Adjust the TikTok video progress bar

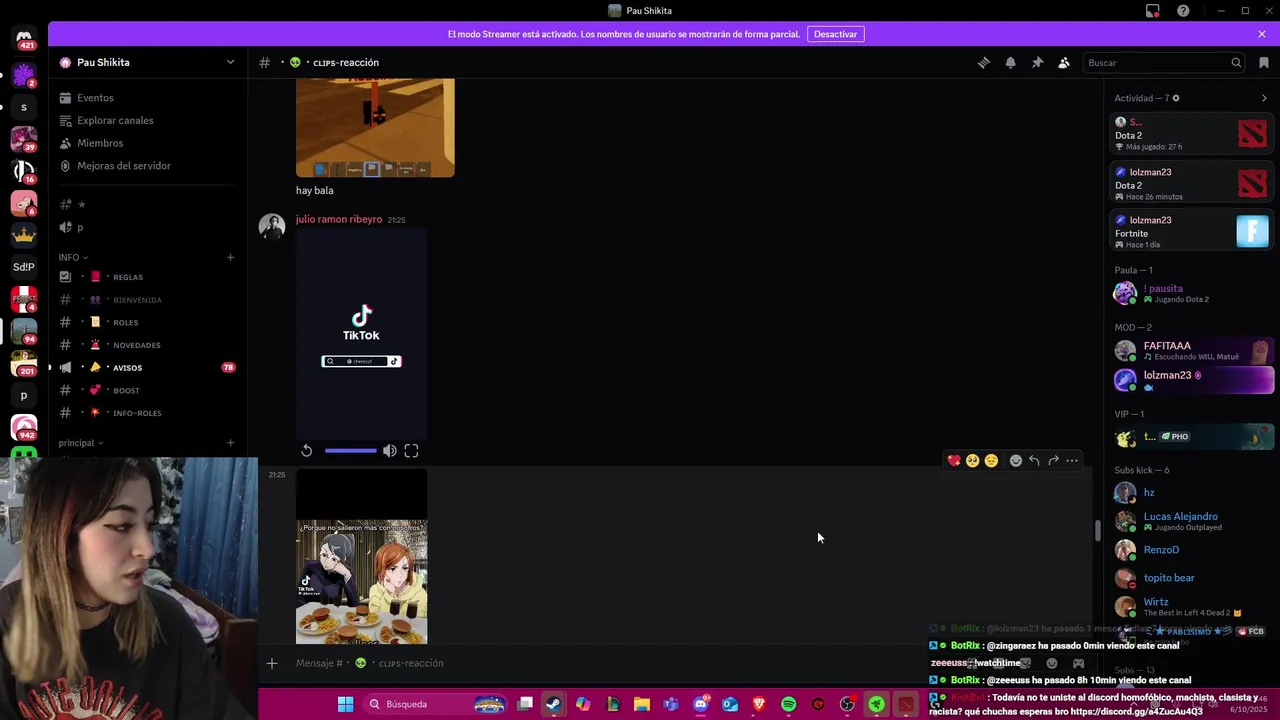pyautogui.click(x=351, y=451)
